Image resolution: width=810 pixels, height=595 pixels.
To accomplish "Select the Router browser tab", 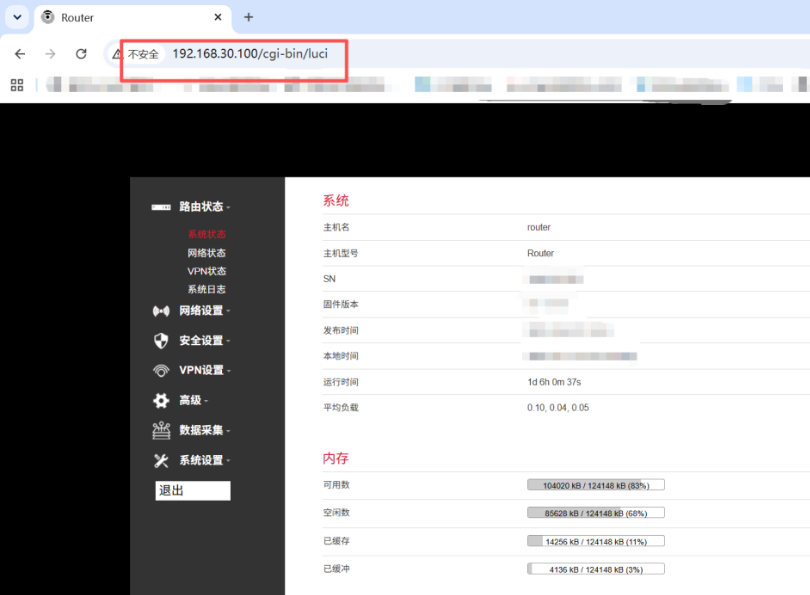I will tap(133, 18).
